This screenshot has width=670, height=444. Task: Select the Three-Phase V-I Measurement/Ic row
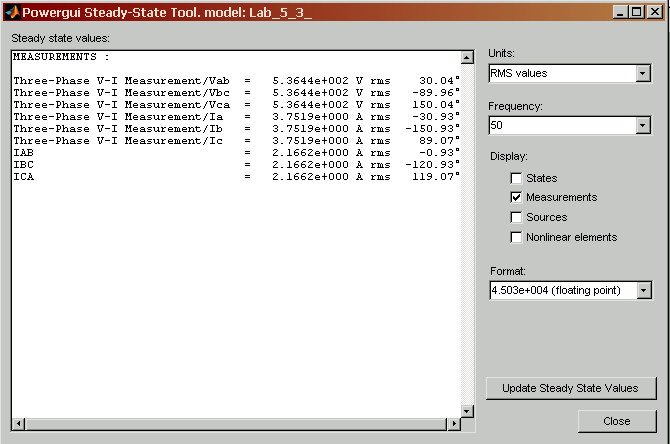click(x=236, y=141)
